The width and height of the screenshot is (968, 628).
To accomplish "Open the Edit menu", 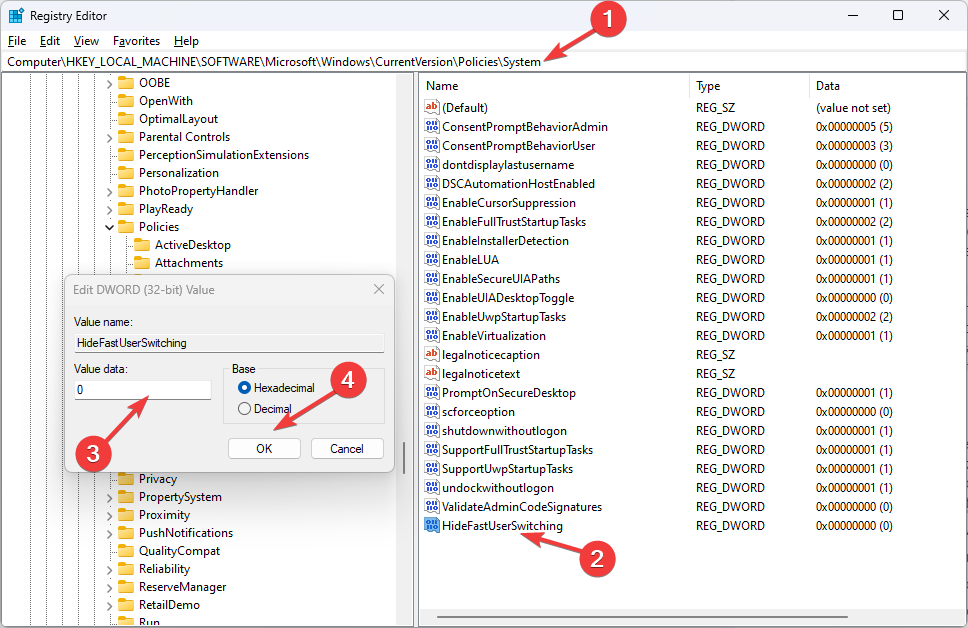I will [49, 41].
